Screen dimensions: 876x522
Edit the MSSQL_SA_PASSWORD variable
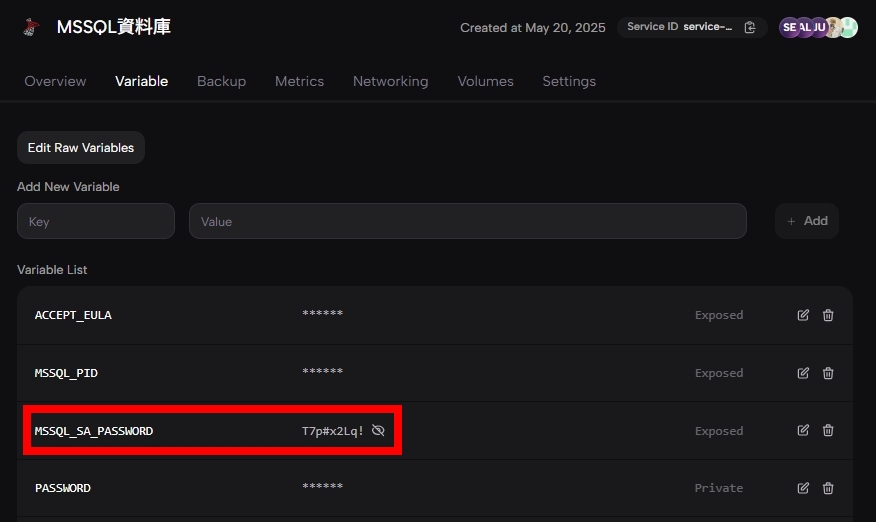(803, 430)
